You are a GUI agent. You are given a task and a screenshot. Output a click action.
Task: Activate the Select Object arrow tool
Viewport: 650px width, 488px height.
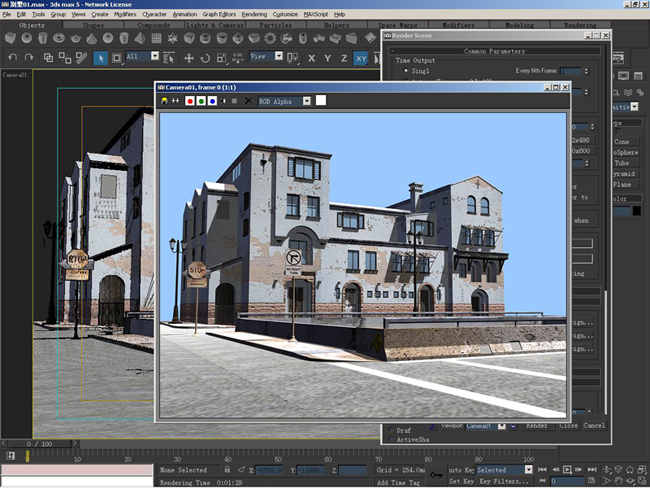coord(100,58)
